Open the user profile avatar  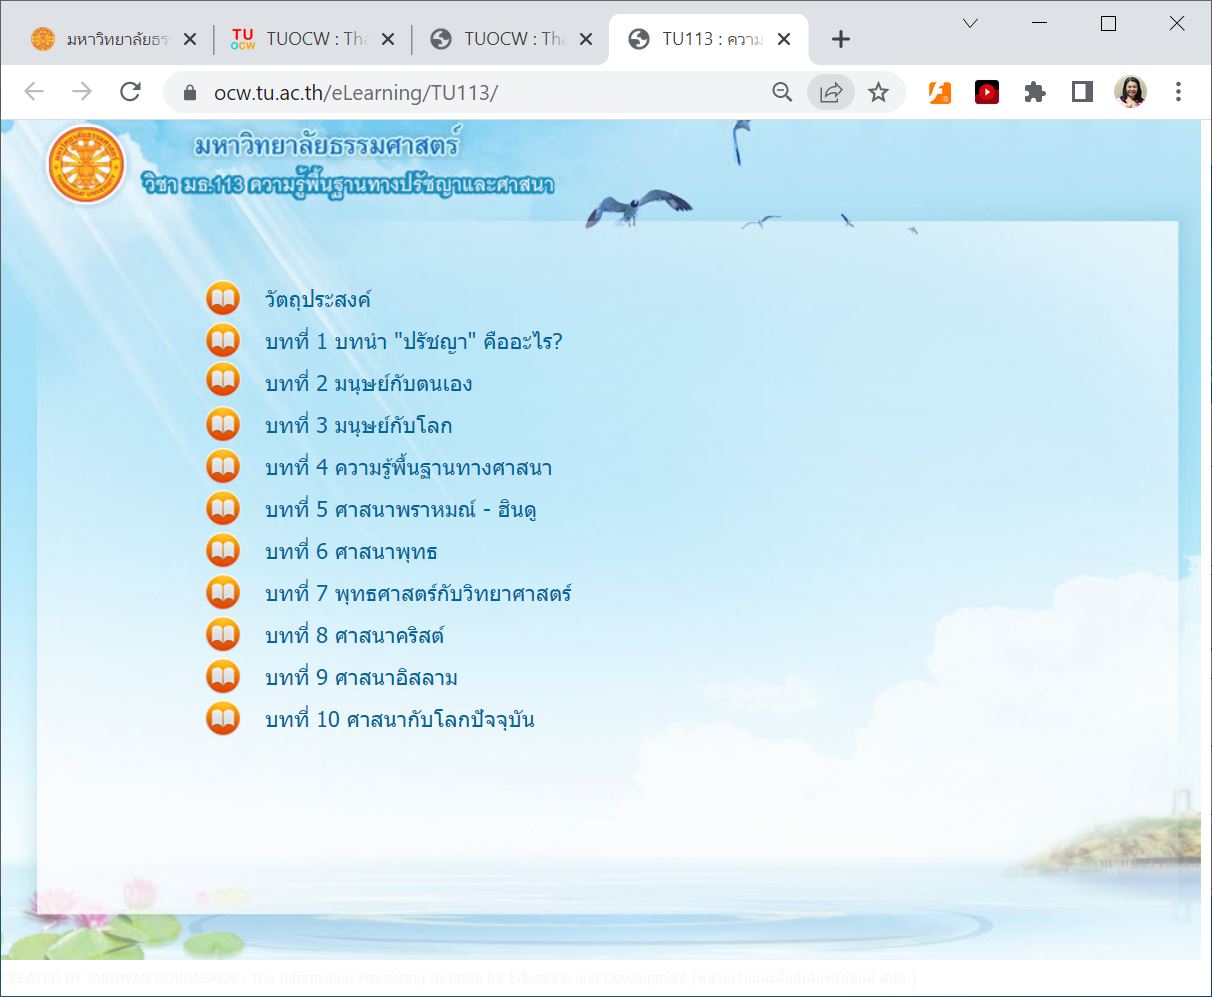[1130, 92]
